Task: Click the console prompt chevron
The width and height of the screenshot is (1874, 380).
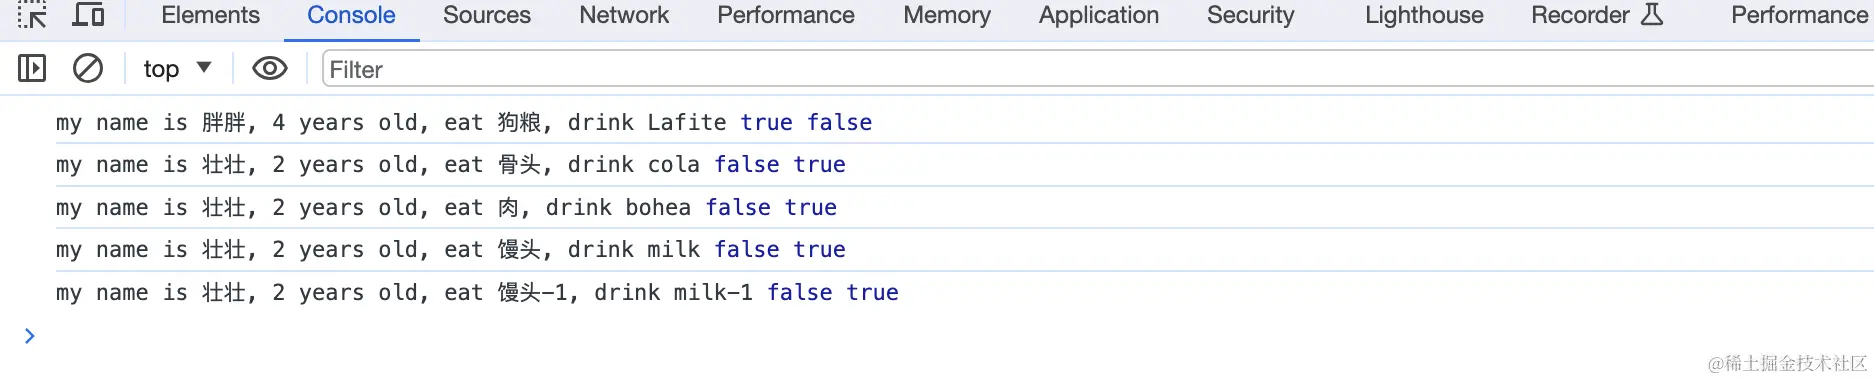Action: [30, 336]
